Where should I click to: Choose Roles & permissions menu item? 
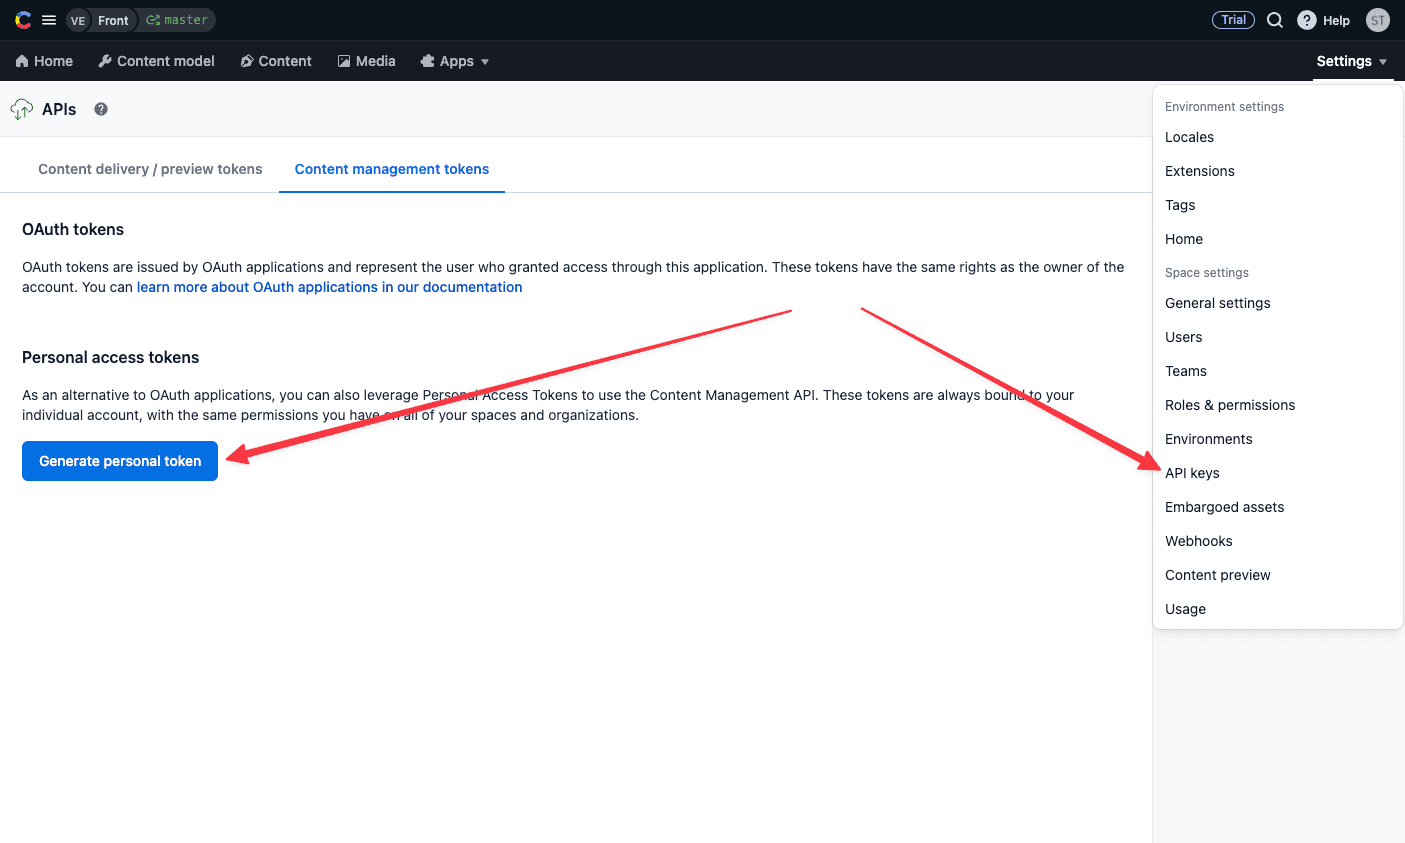pyautogui.click(x=1229, y=405)
